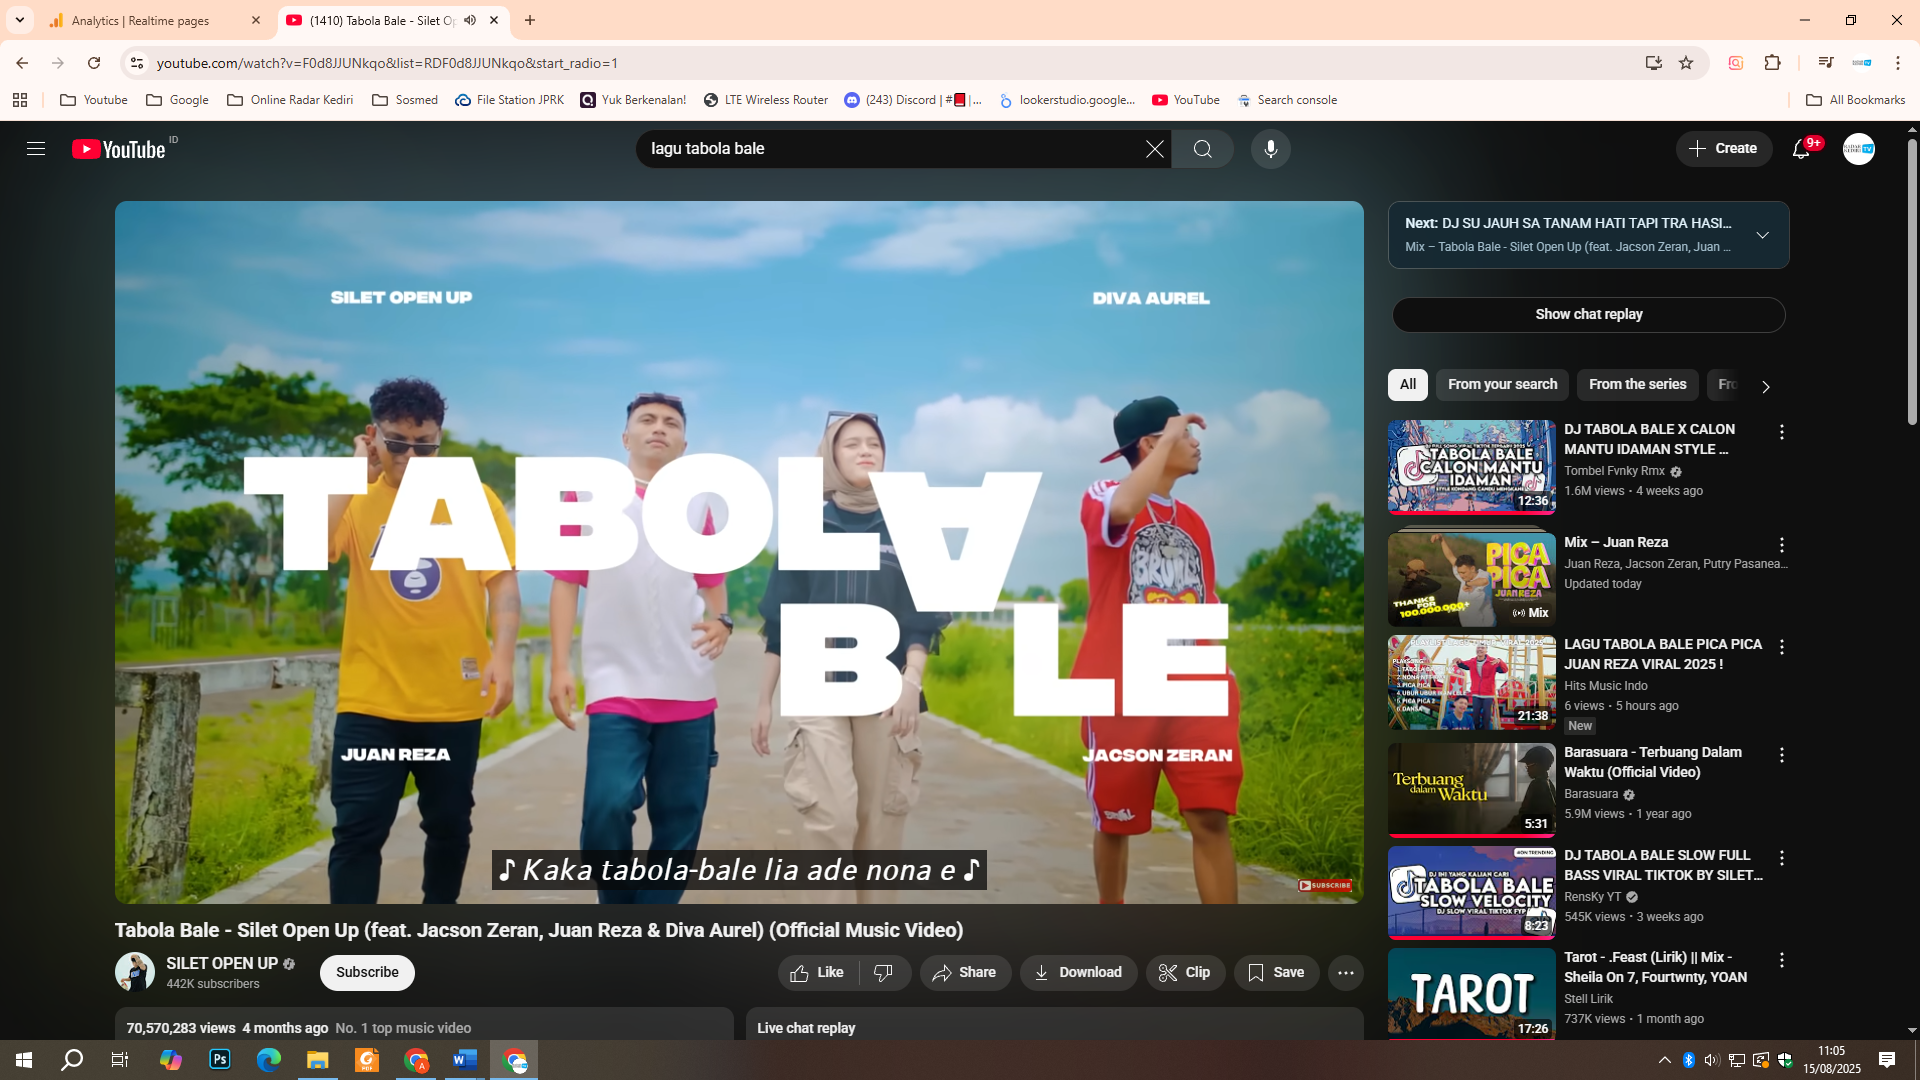Go to YouTube home via logo
The image size is (1920, 1080).
click(119, 149)
